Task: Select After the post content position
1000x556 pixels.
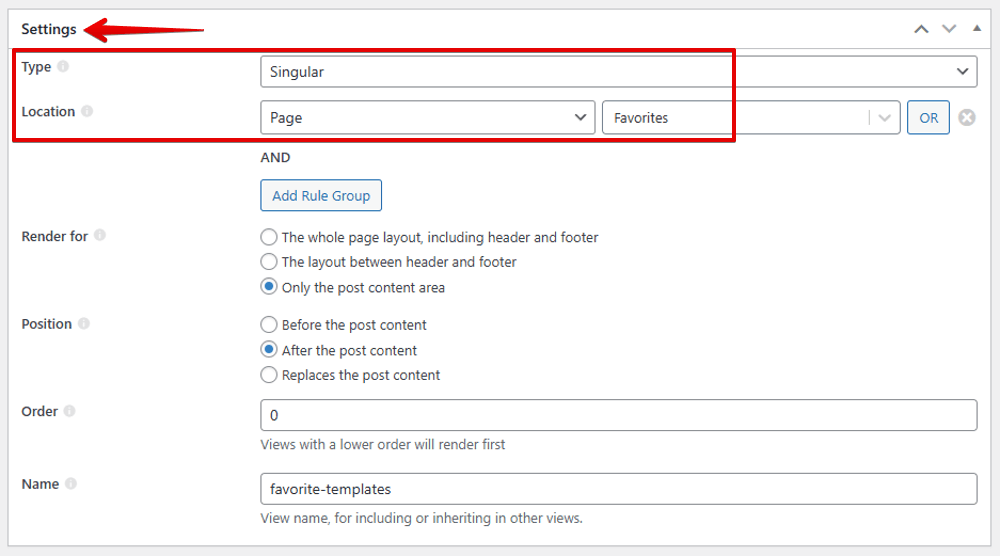Action: click(268, 350)
